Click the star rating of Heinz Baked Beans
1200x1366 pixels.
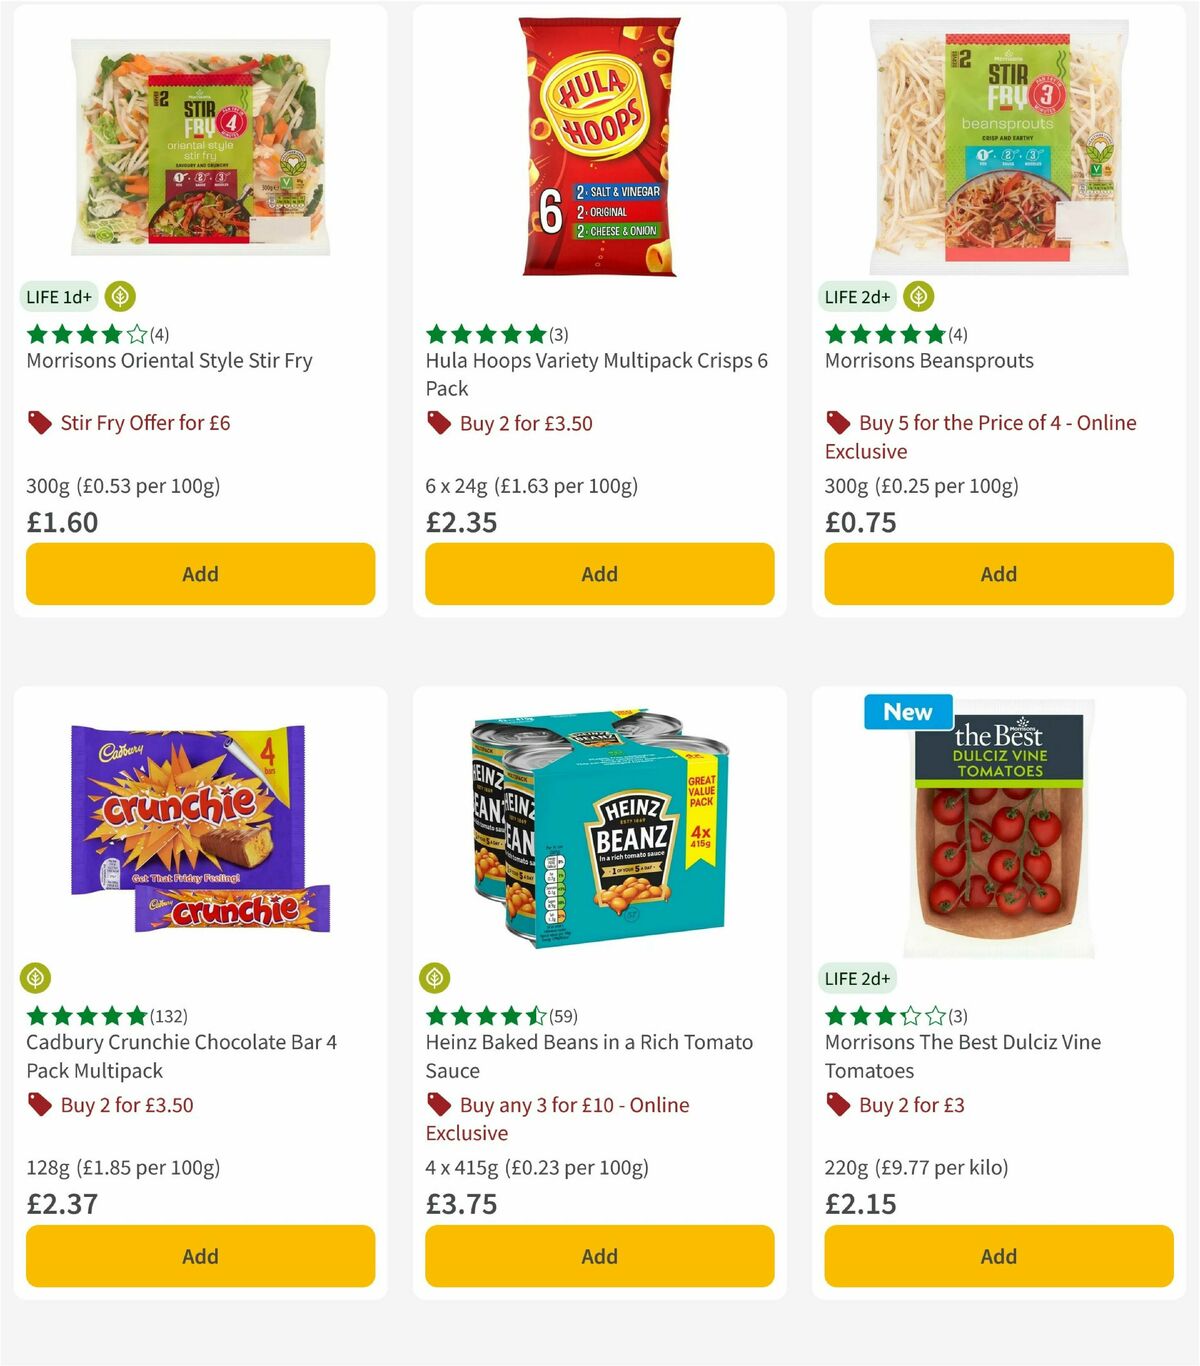pos(485,1015)
